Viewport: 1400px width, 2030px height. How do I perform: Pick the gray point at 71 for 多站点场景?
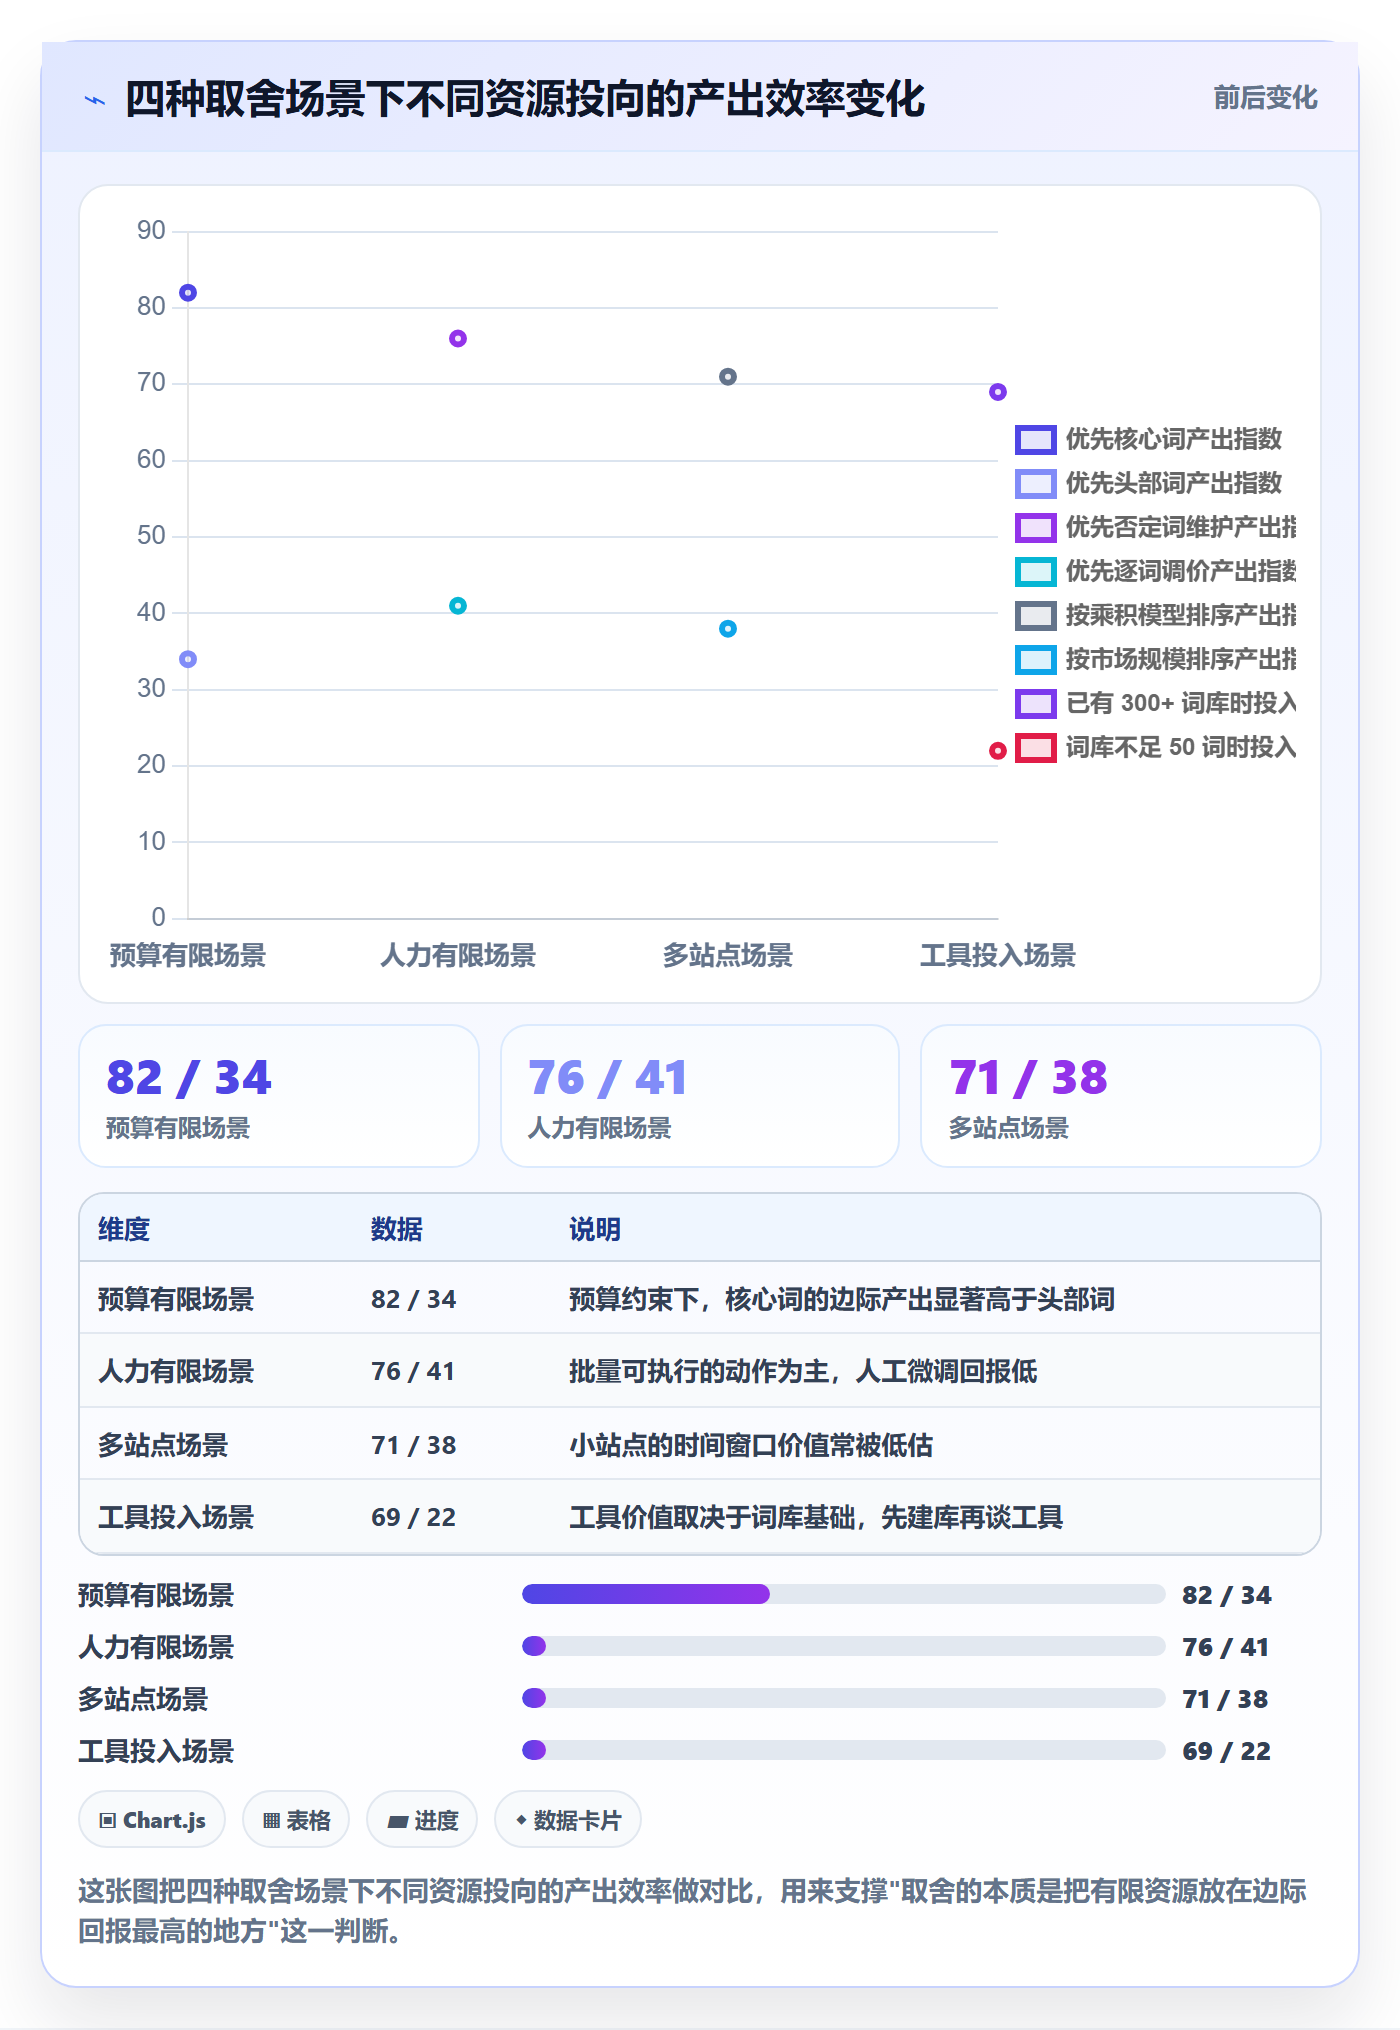tap(728, 377)
